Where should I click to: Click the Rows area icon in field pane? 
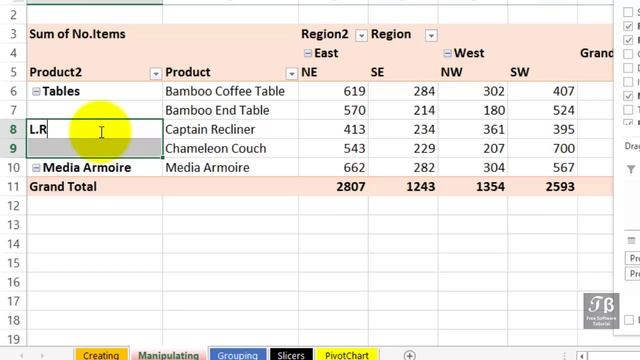[631, 241]
